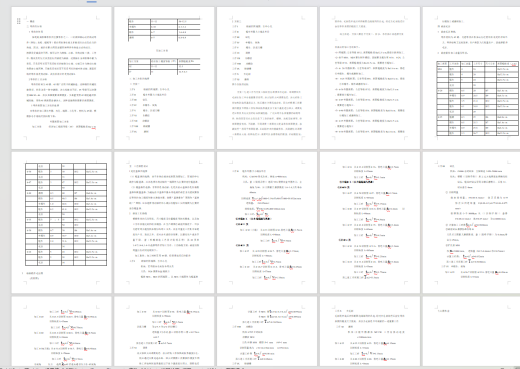Open the page filled by a large grid table

click(x=61, y=223)
